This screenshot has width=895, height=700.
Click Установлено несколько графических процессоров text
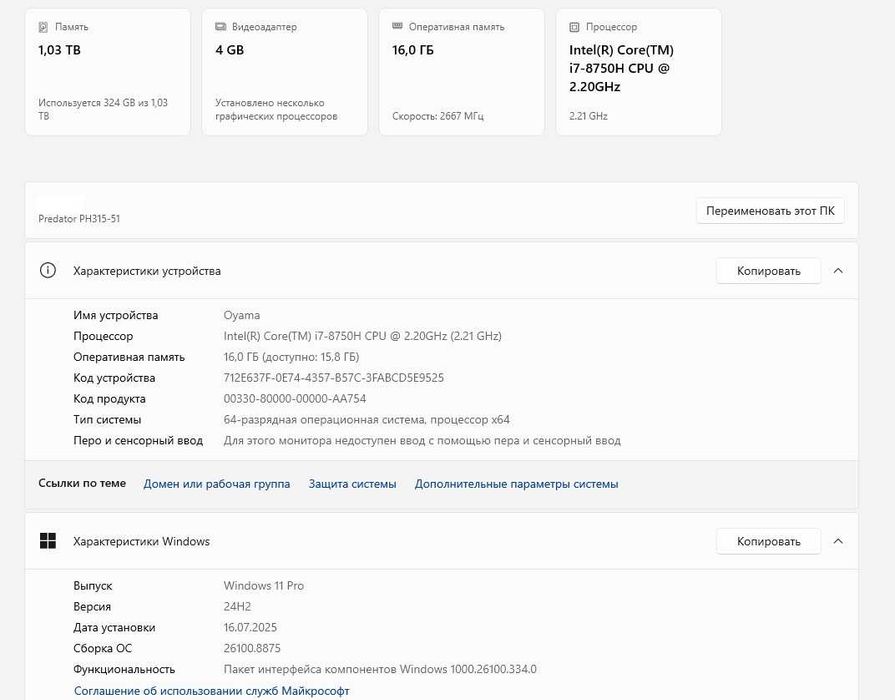click(276, 109)
